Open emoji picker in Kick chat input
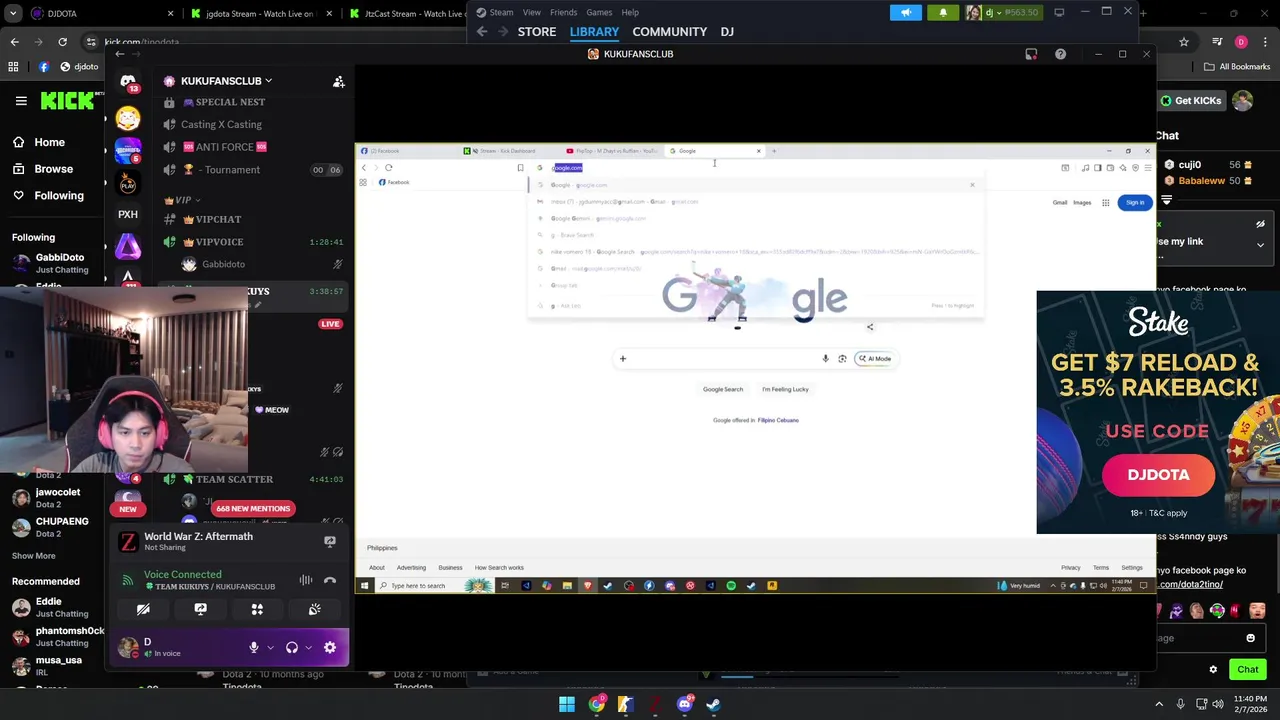Viewport: 1280px width, 720px height. (x=1250, y=638)
